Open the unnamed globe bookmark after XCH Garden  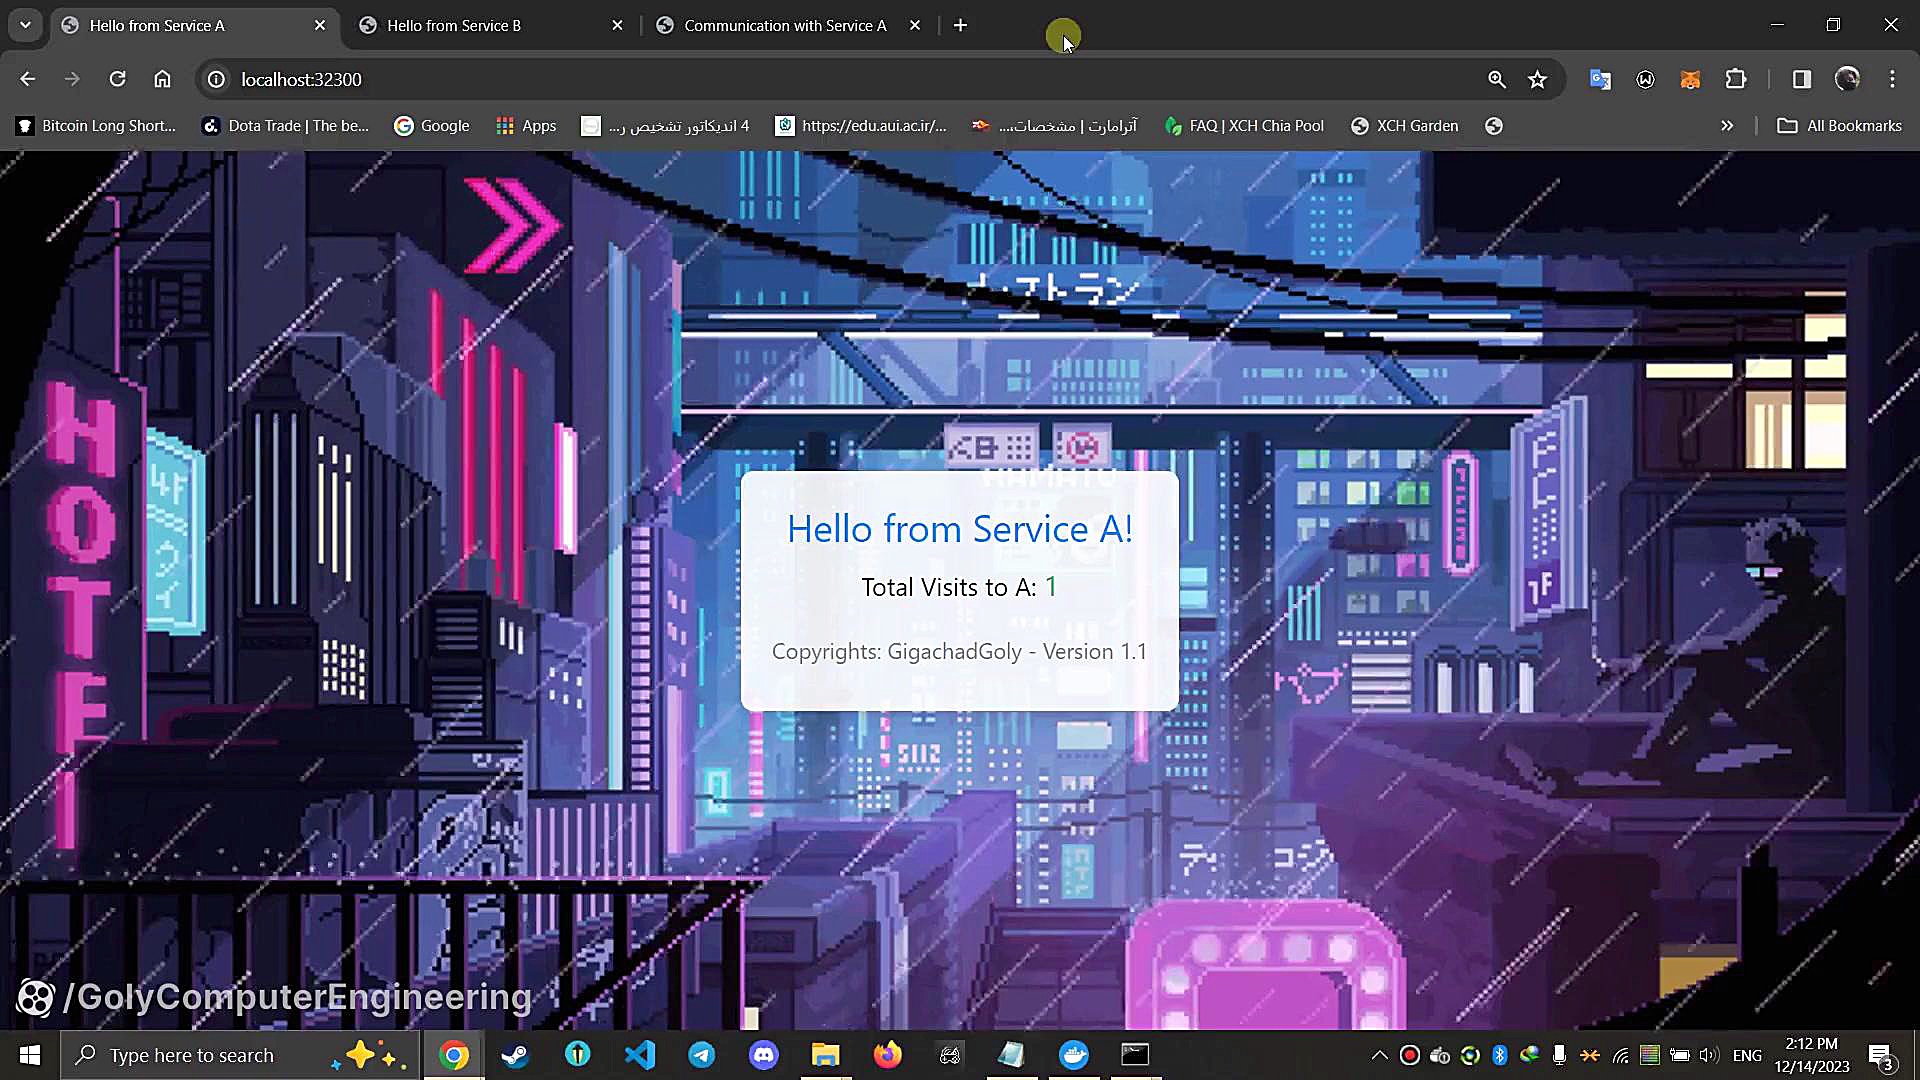1494,126
